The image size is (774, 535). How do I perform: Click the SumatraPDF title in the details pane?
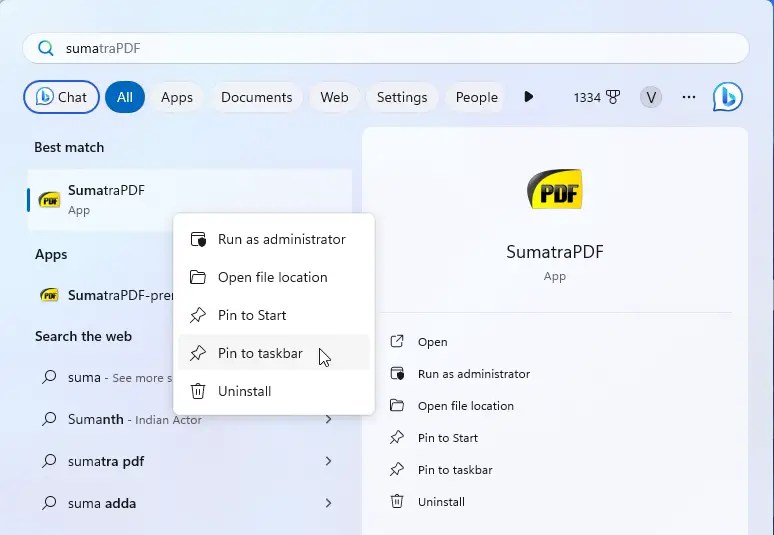(555, 252)
